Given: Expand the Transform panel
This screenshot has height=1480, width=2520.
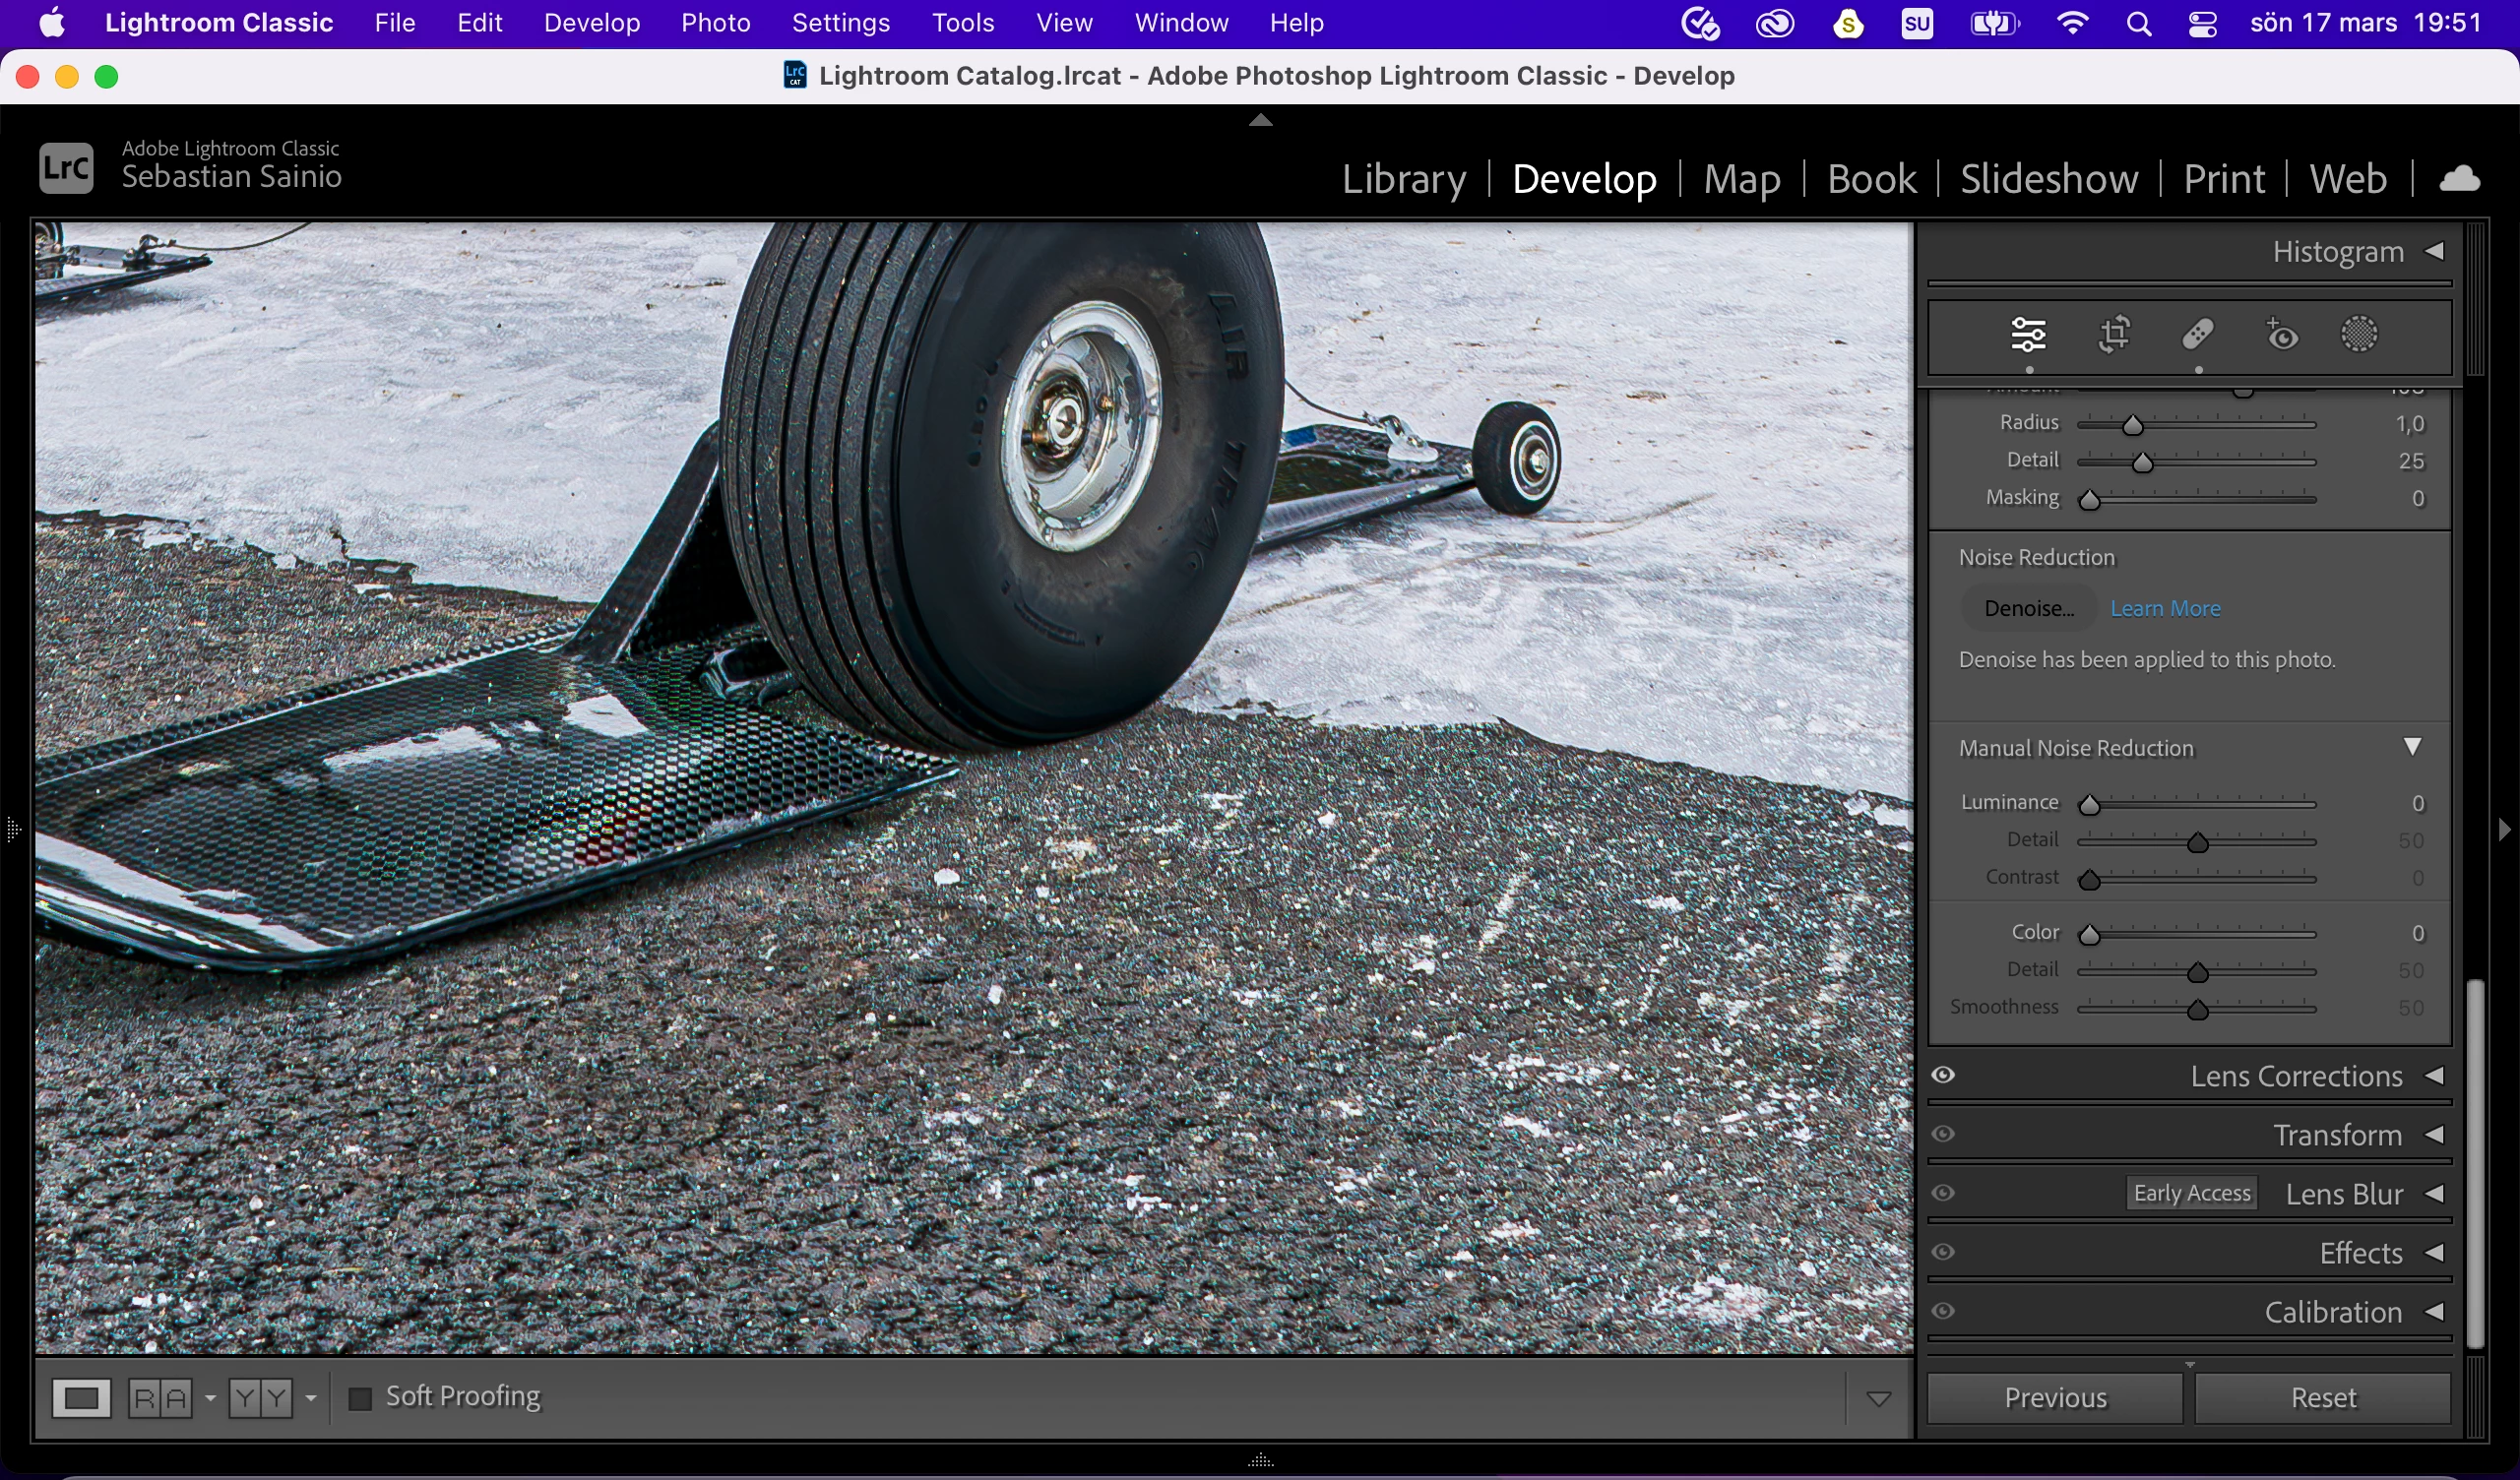Looking at the screenshot, I should [x=2434, y=1135].
